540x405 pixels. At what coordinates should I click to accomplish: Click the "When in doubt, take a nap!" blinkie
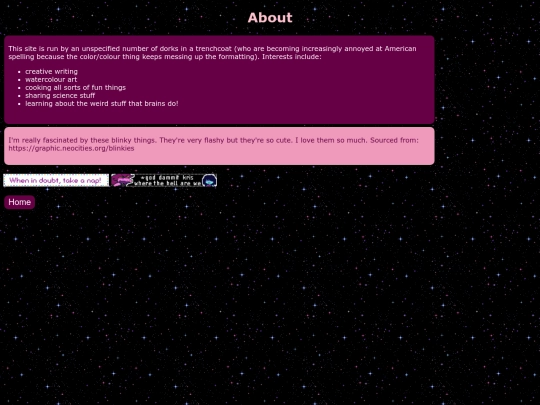(x=56, y=180)
